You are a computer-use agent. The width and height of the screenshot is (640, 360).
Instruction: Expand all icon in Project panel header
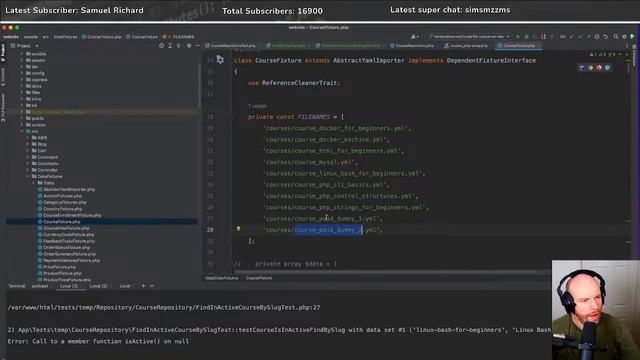[170, 46]
